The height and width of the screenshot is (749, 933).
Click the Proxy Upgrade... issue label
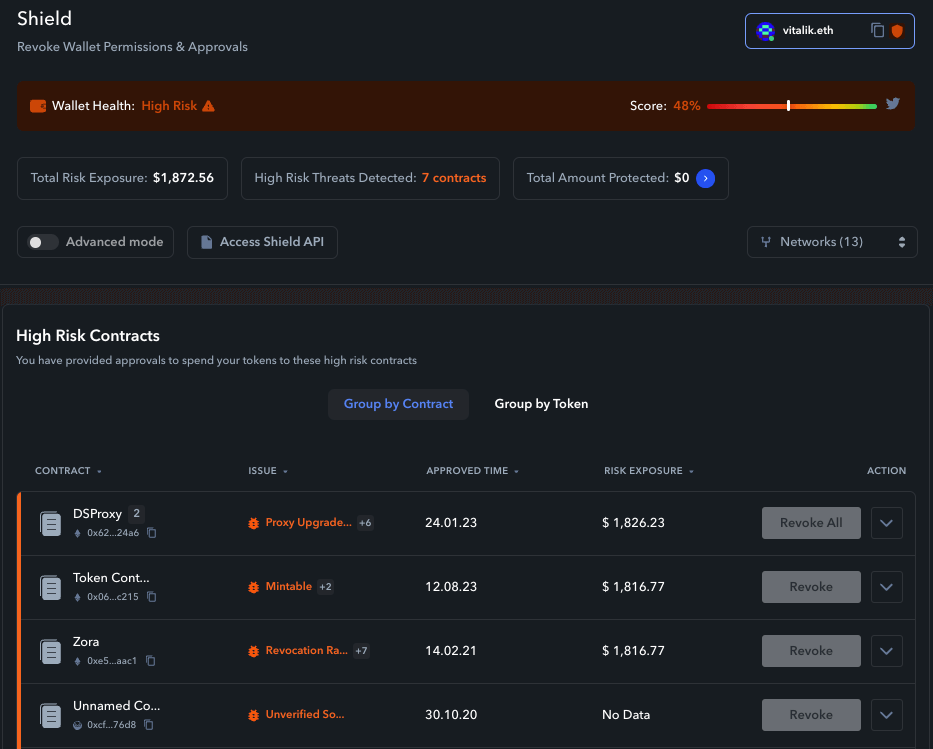click(308, 522)
